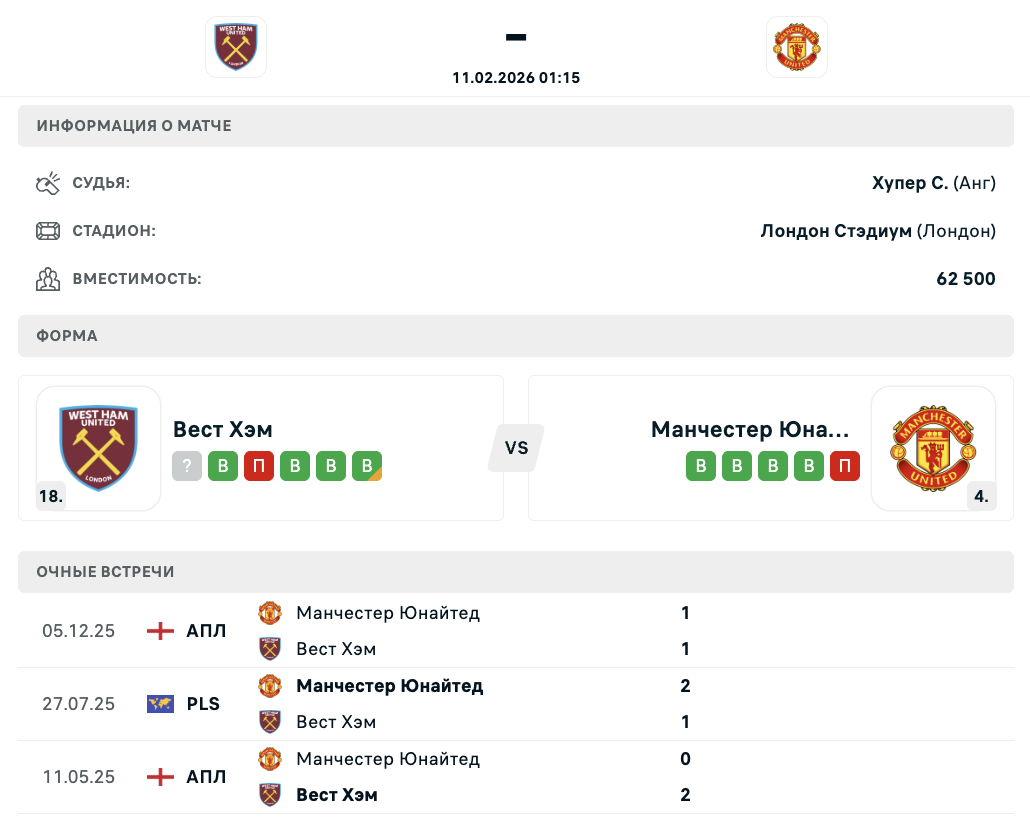Click the stadium icon next to Стадион

click(x=48, y=231)
